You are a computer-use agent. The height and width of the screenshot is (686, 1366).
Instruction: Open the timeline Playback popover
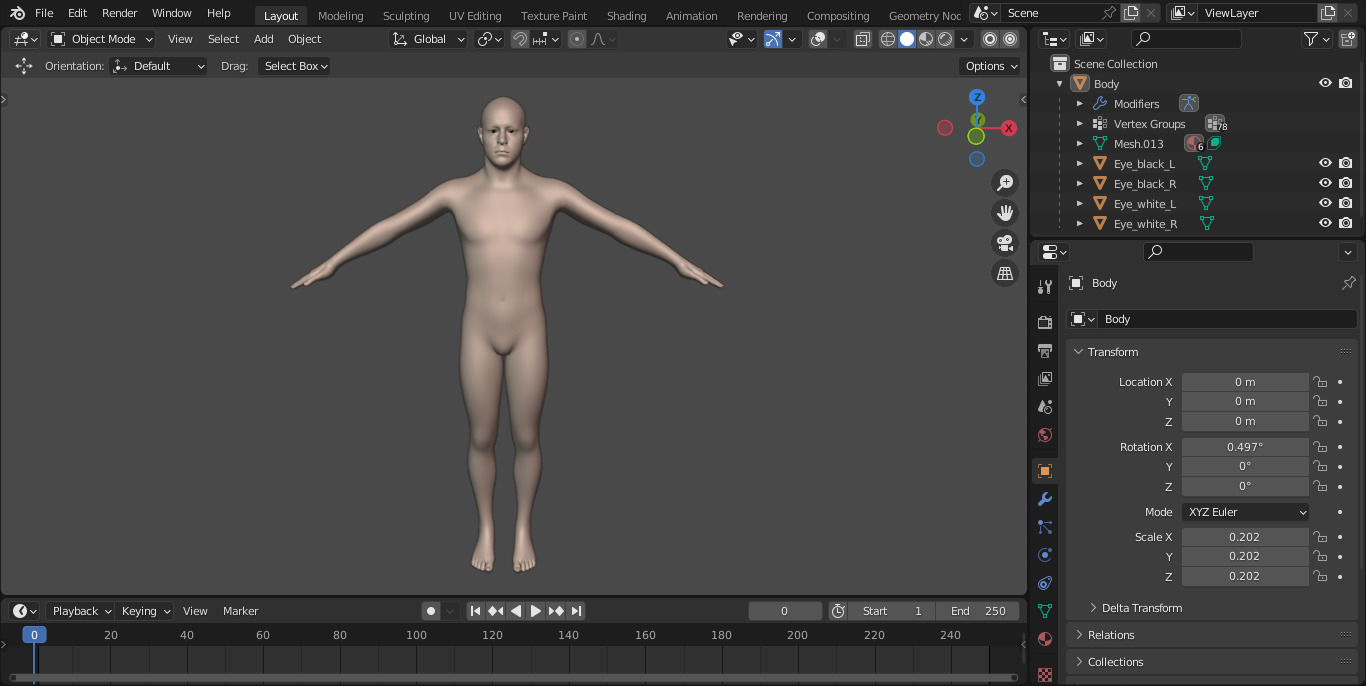tap(81, 611)
